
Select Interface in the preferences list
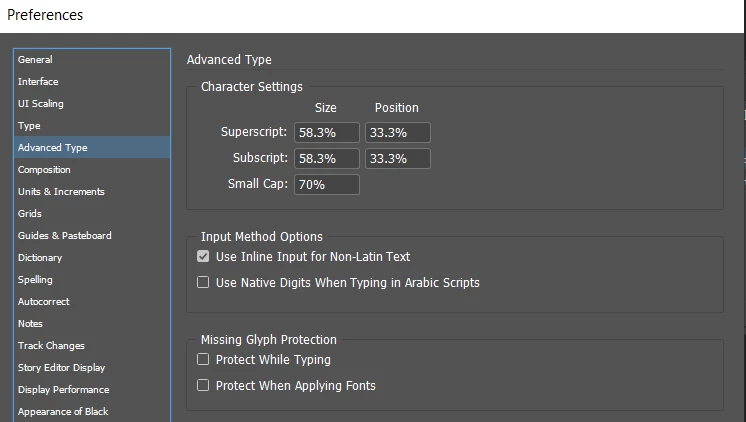pos(38,82)
